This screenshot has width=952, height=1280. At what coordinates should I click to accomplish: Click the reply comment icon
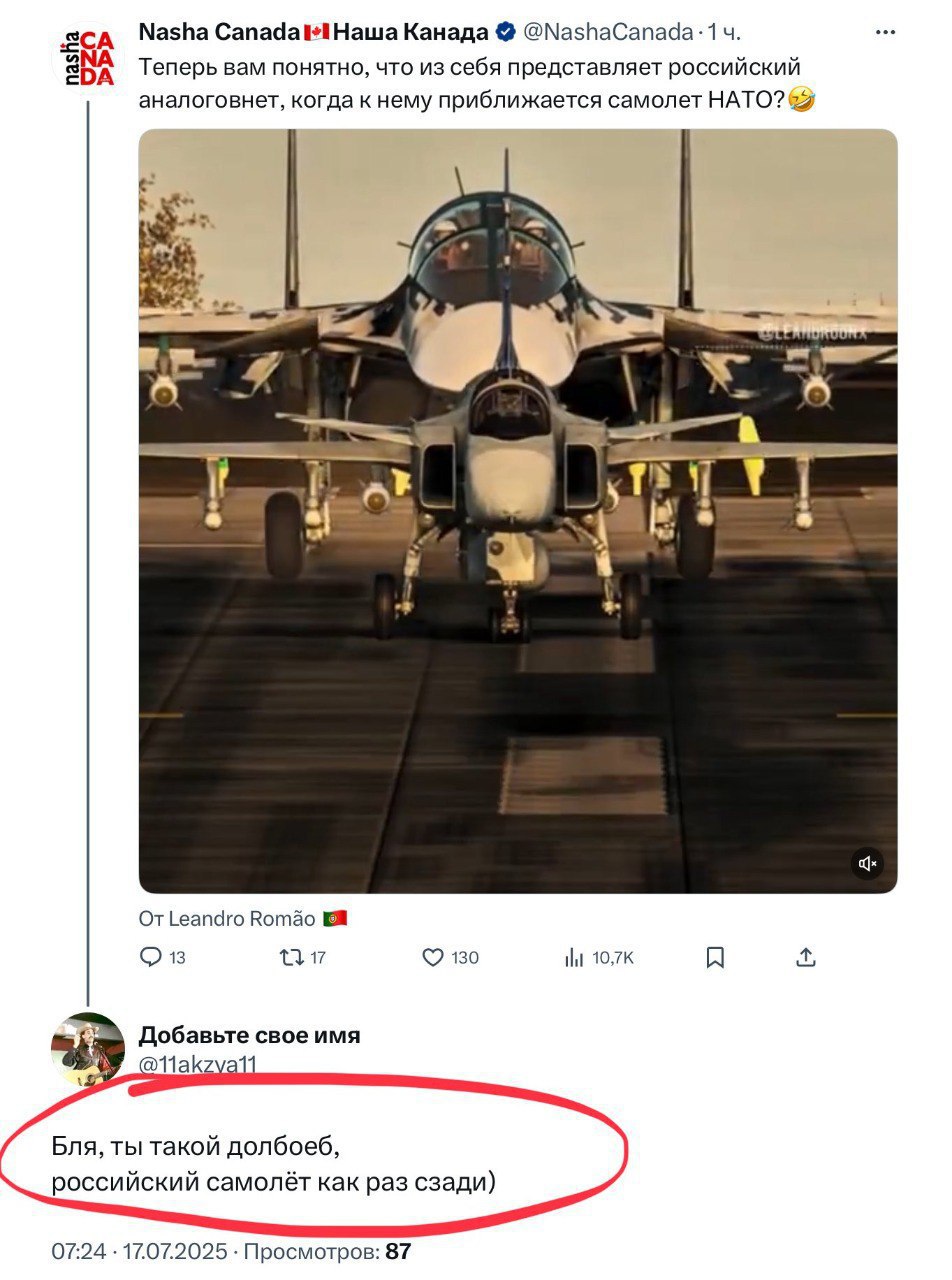pos(152,958)
